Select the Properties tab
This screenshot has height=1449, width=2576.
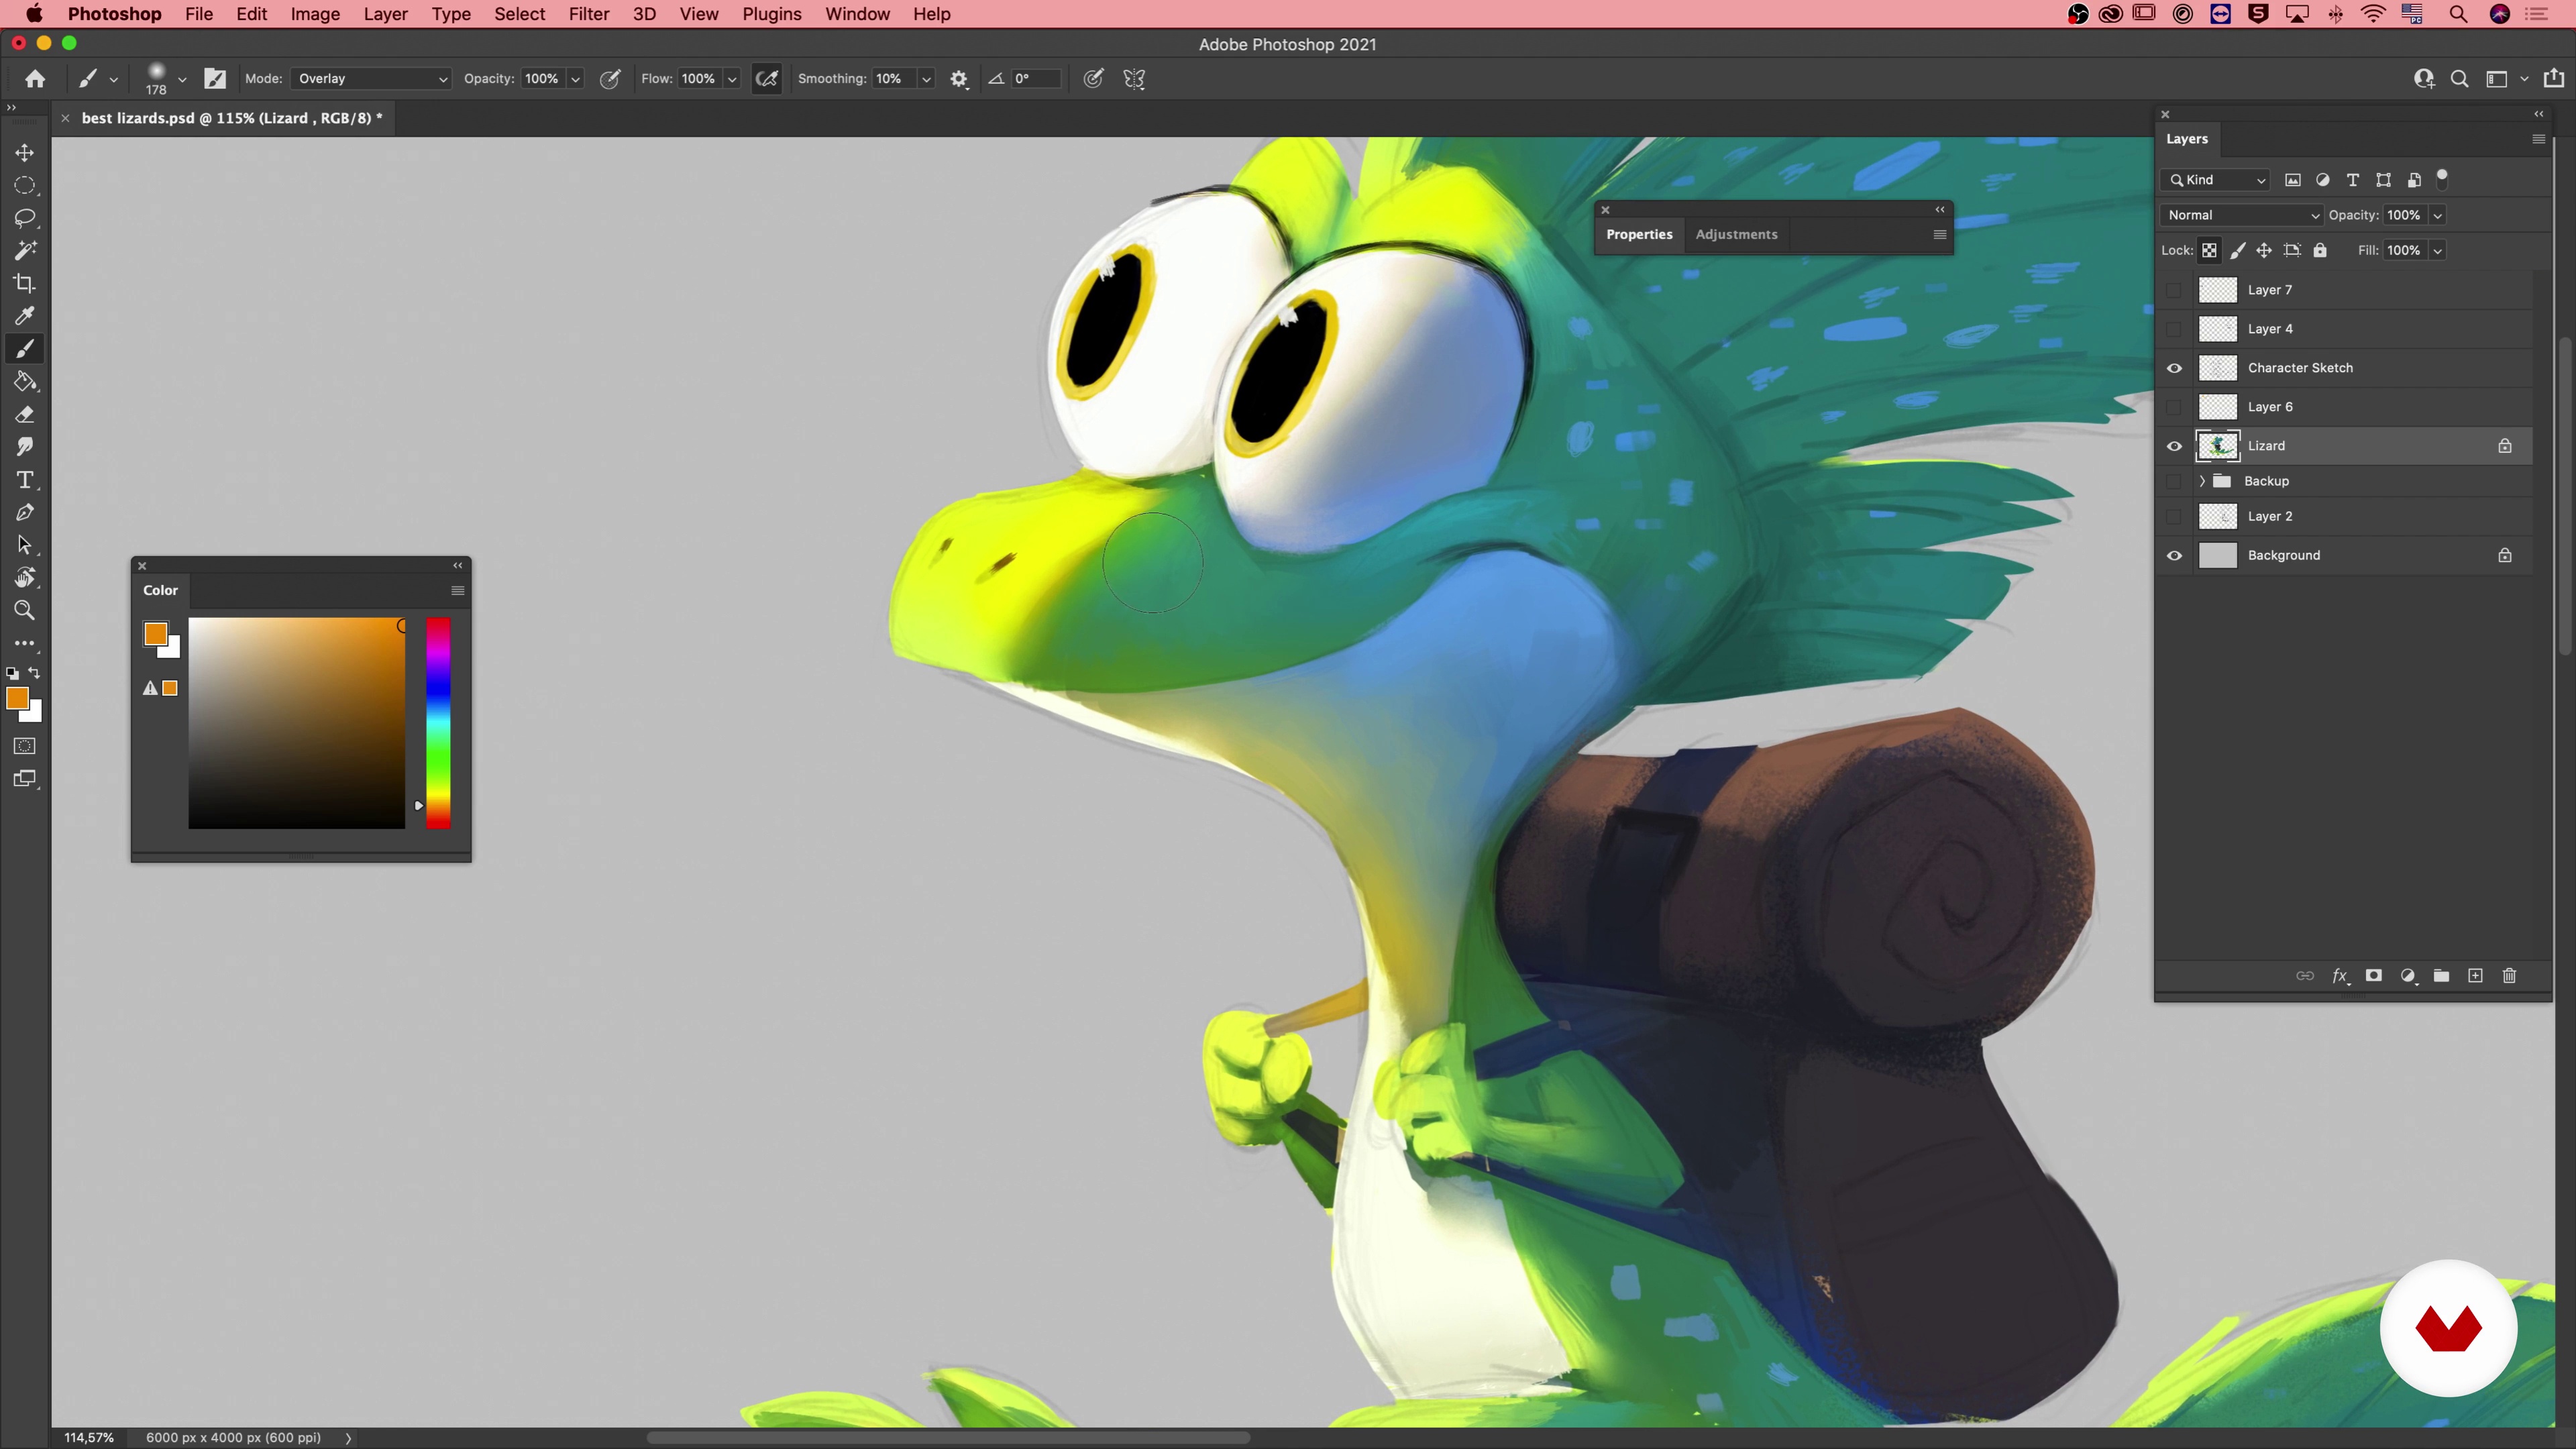[1639, 234]
